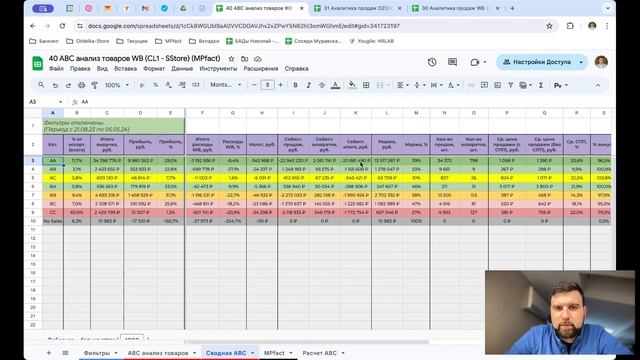This screenshot has width=640, height=360.
Task: Open the all sheets list
Action: point(65,353)
